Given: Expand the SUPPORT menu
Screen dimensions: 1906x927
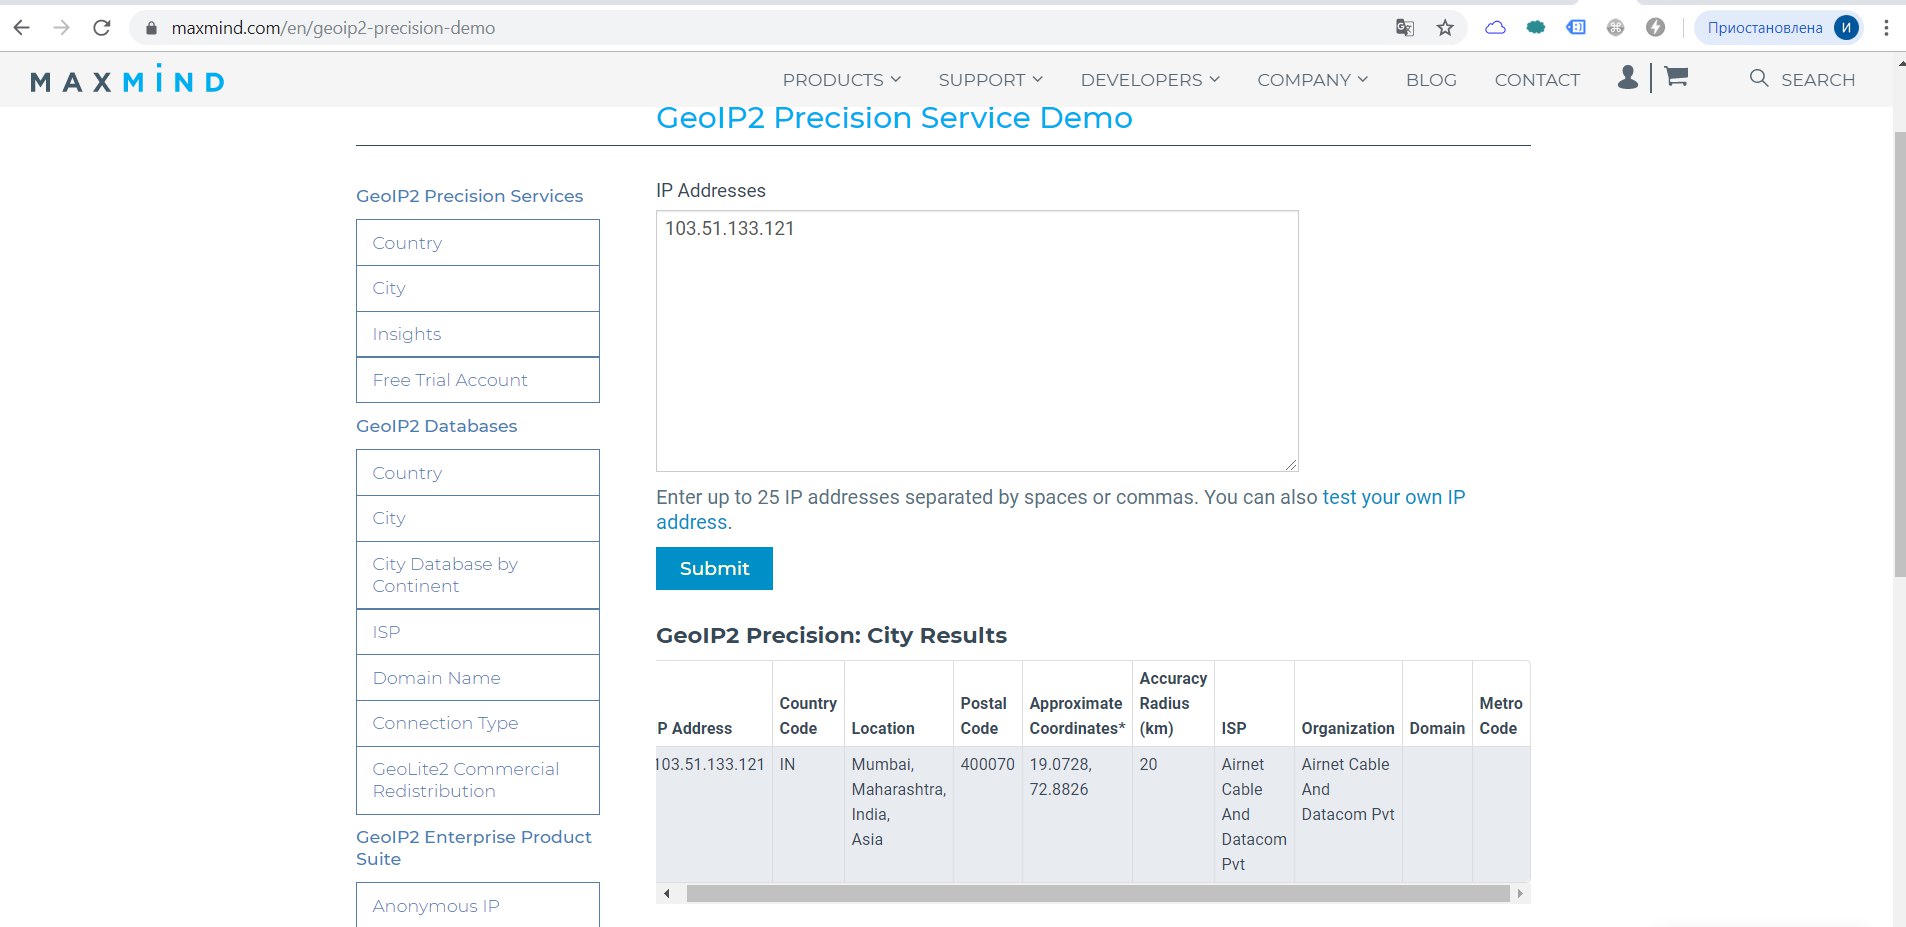Looking at the screenshot, I should [x=991, y=80].
